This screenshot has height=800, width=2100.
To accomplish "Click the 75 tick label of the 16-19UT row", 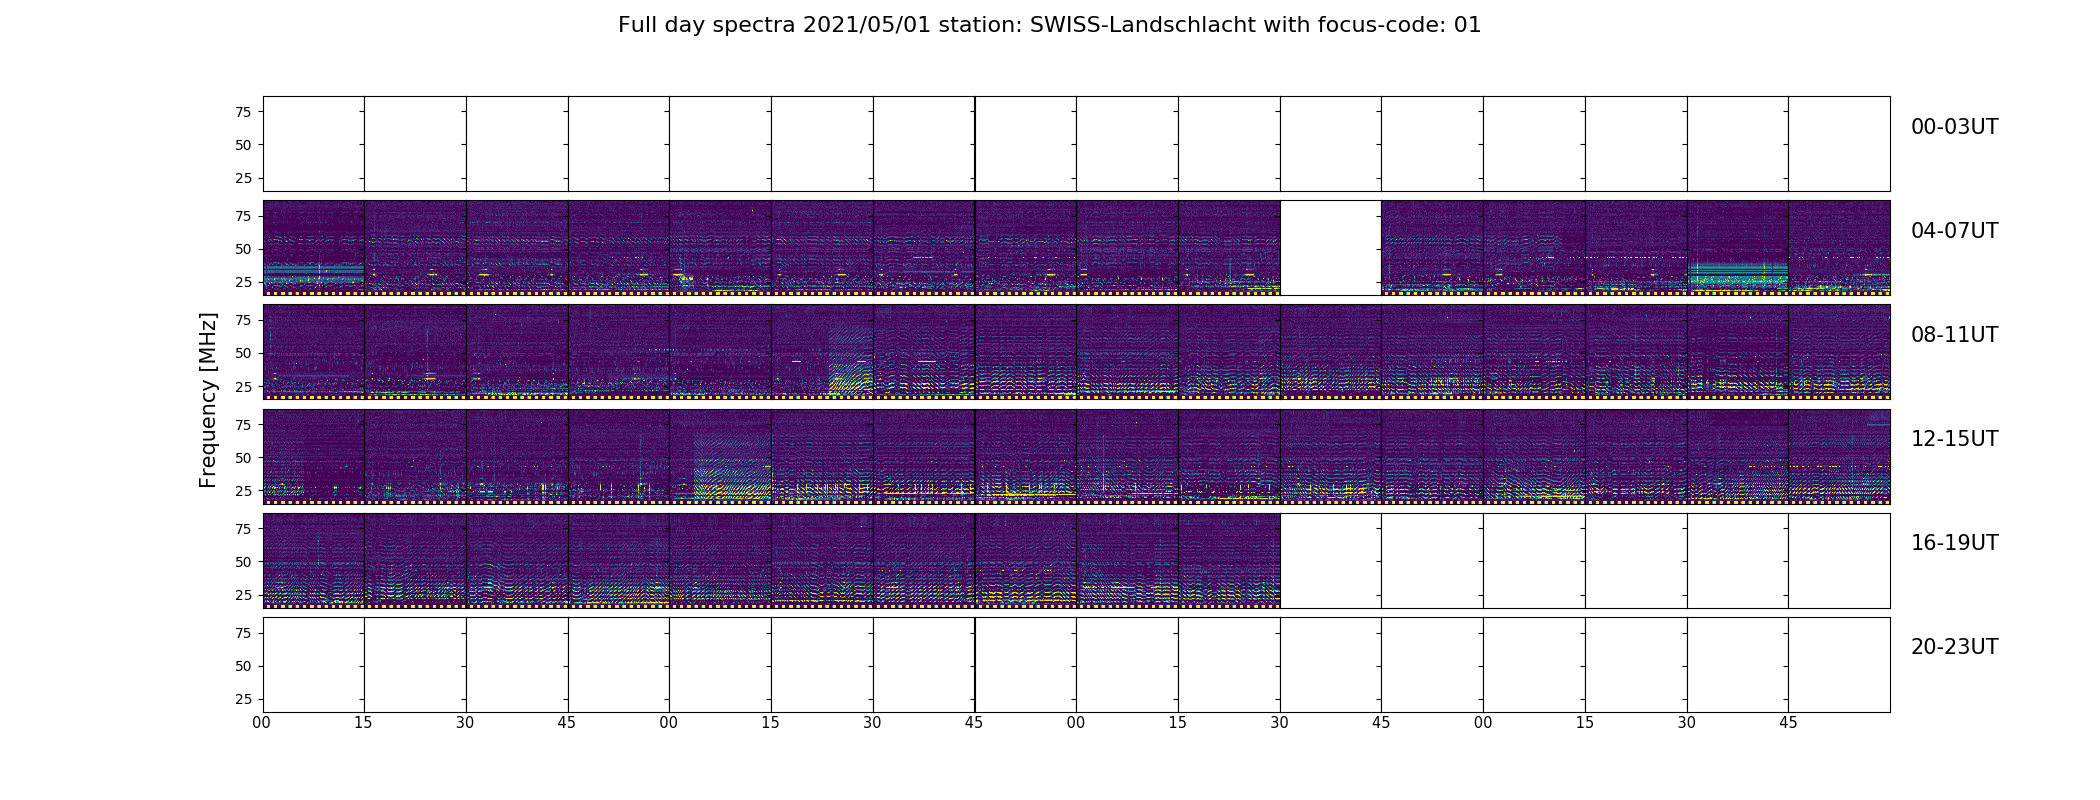I will (243, 529).
